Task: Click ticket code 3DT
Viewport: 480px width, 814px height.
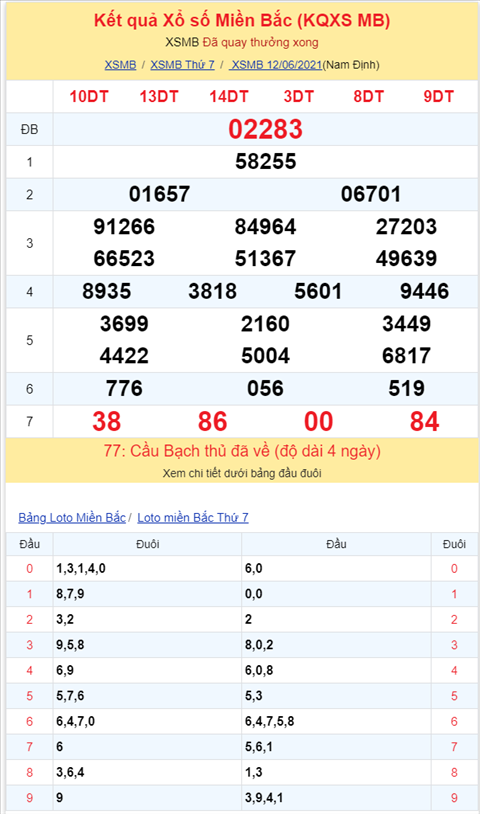Action: coord(299,97)
